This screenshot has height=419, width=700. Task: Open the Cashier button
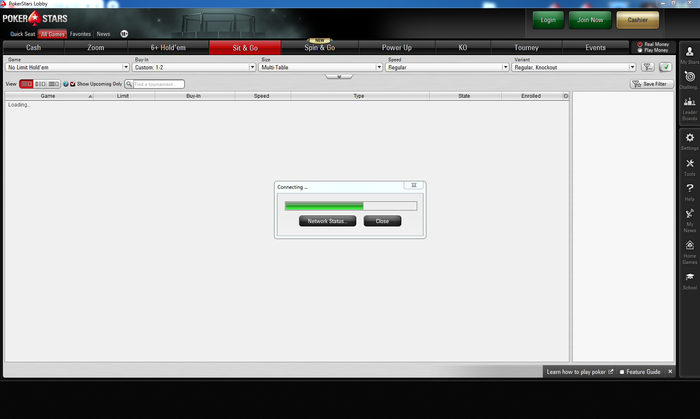pyautogui.click(x=638, y=20)
